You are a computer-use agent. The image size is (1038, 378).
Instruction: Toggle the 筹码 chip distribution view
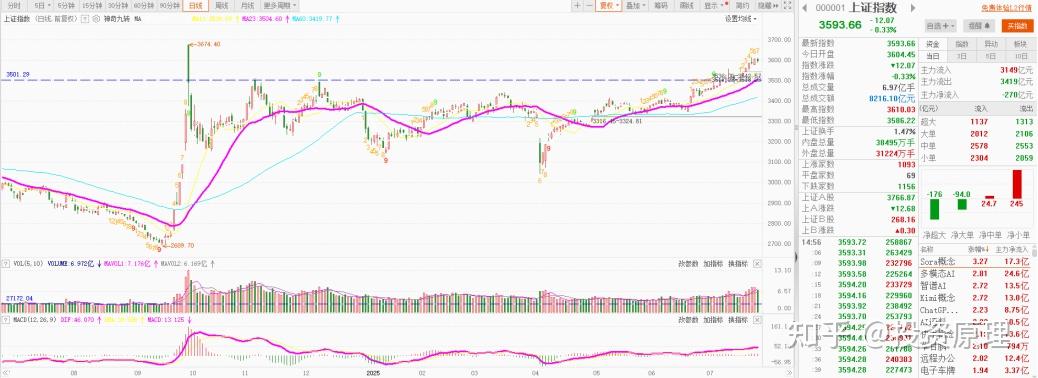pyautogui.click(x=661, y=5)
